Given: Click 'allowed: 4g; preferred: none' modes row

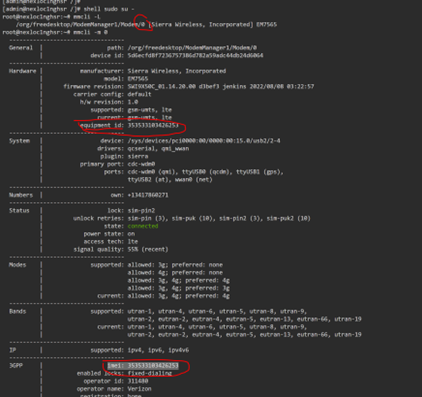Looking at the screenshot, I should point(175,273).
